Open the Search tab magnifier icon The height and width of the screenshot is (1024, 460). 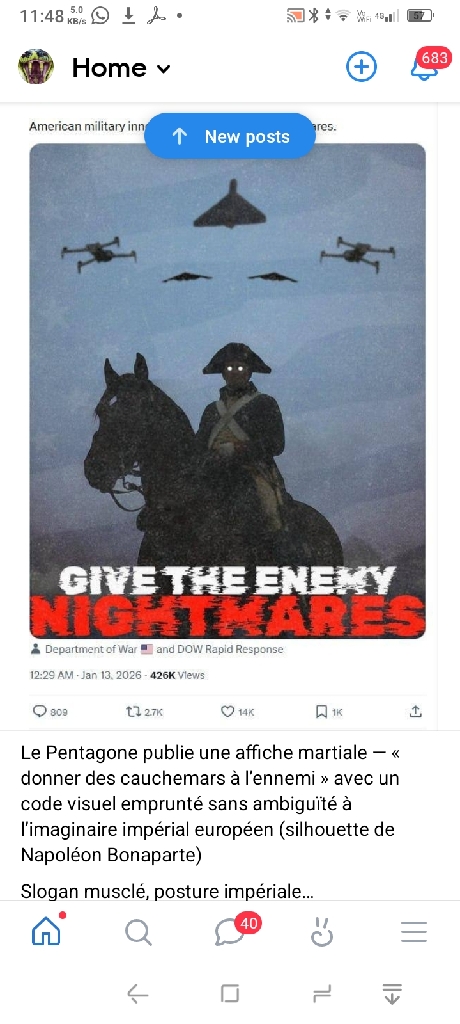(138, 933)
